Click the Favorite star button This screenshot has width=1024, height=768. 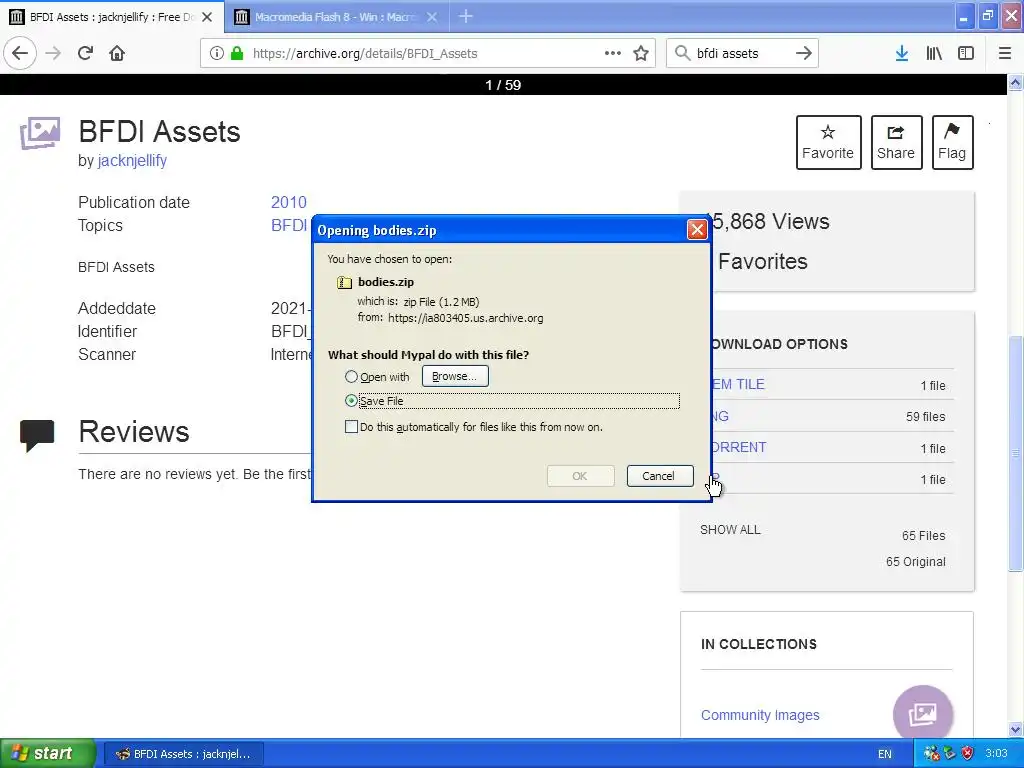(x=828, y=142)
